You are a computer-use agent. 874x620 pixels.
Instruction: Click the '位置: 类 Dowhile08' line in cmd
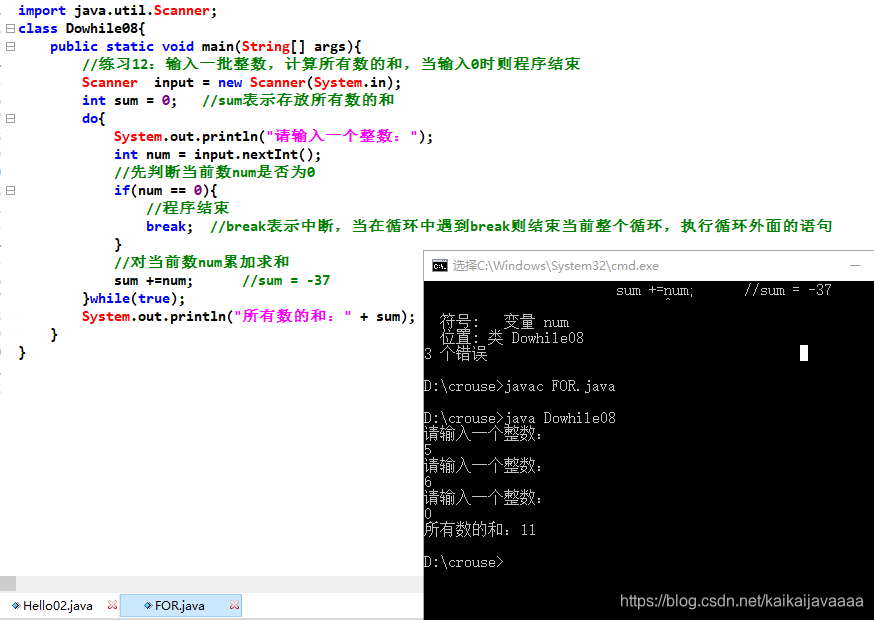tap(512, 338)
